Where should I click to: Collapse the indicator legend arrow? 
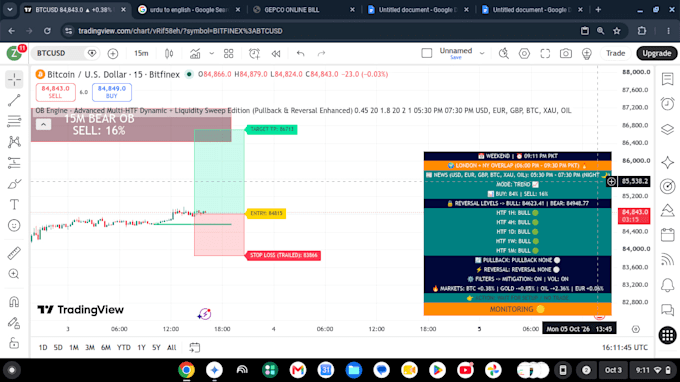tap(43, 124)
